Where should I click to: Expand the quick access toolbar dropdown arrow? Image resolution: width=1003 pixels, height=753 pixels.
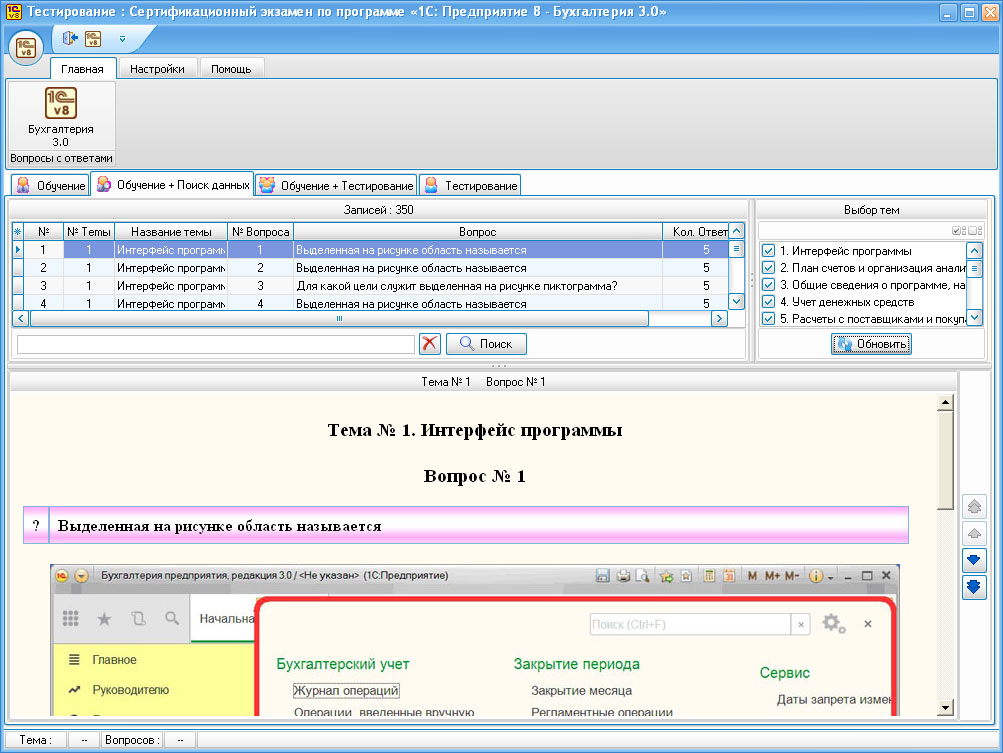pyautogui.click(x=122, y=39)
